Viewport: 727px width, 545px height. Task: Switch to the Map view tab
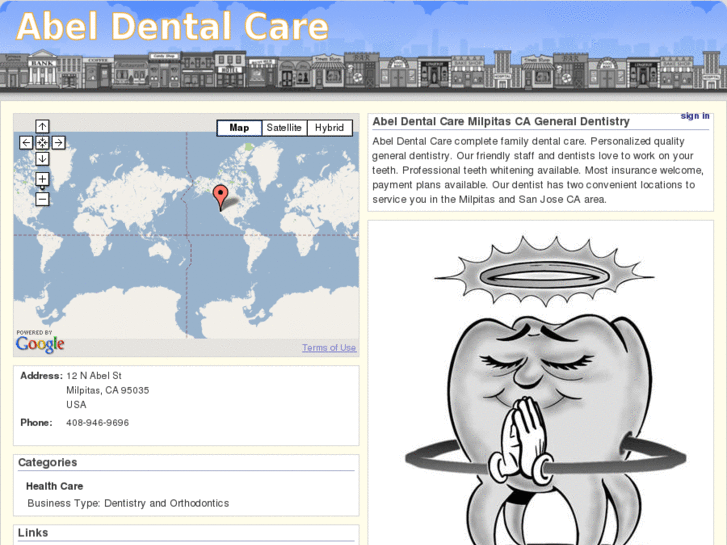(x=239, y=128)
